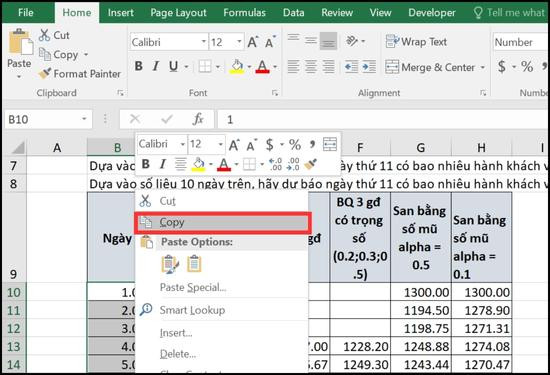The width and height of the screenshot is (550, 375).
Task: Apply accounting dollar format in ribbon
Action: (x=502, y=66)
